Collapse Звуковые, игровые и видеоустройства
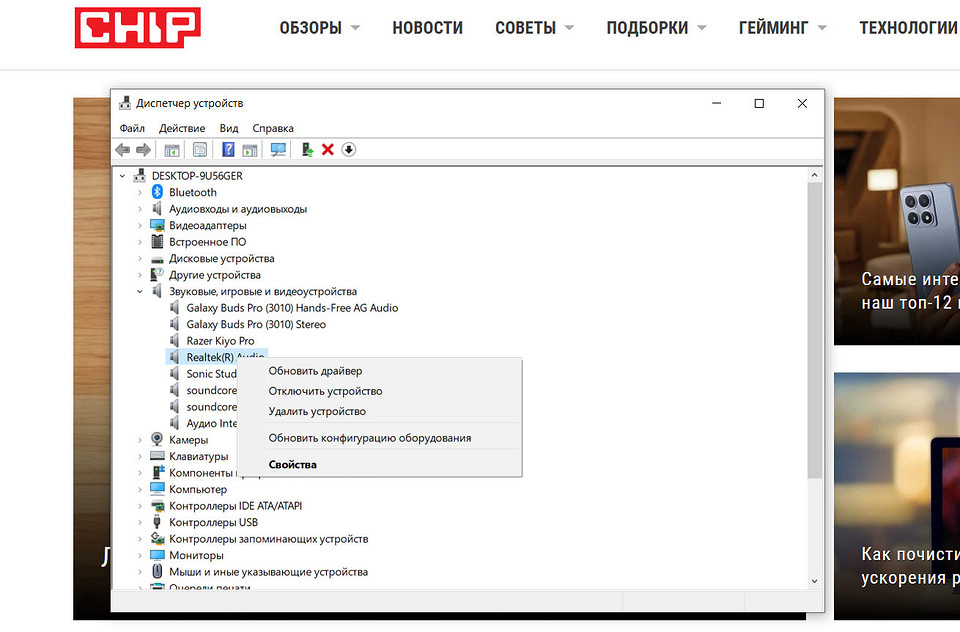960x632 pixels. [140, 291]
